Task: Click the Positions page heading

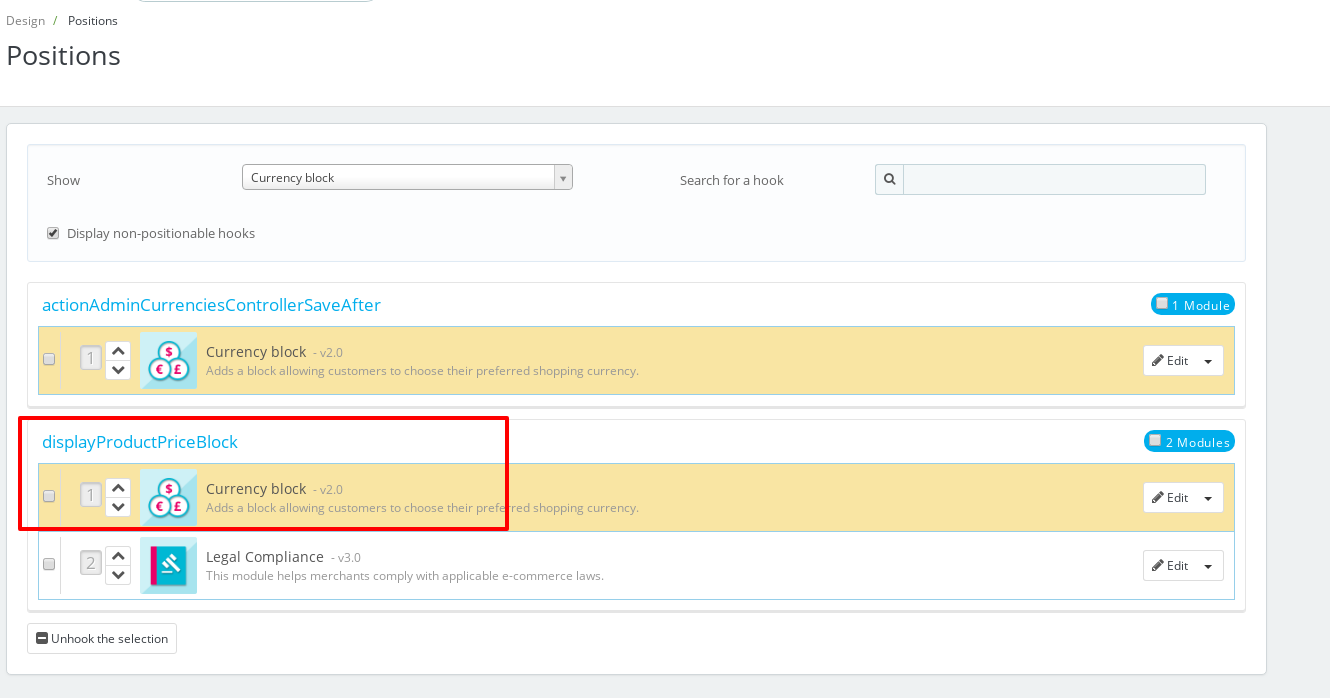Action: coord(64,56)
